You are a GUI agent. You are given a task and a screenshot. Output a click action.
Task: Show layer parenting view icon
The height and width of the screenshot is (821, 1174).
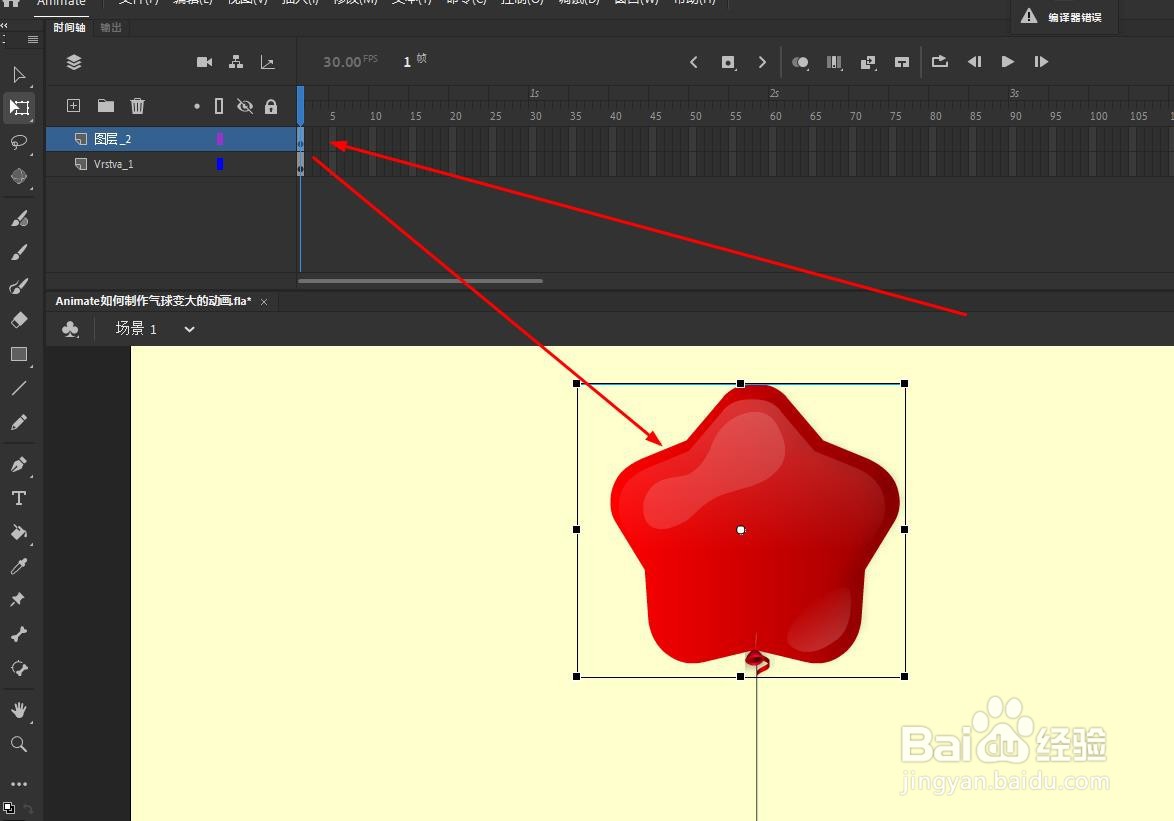click(x=236, y=62)
